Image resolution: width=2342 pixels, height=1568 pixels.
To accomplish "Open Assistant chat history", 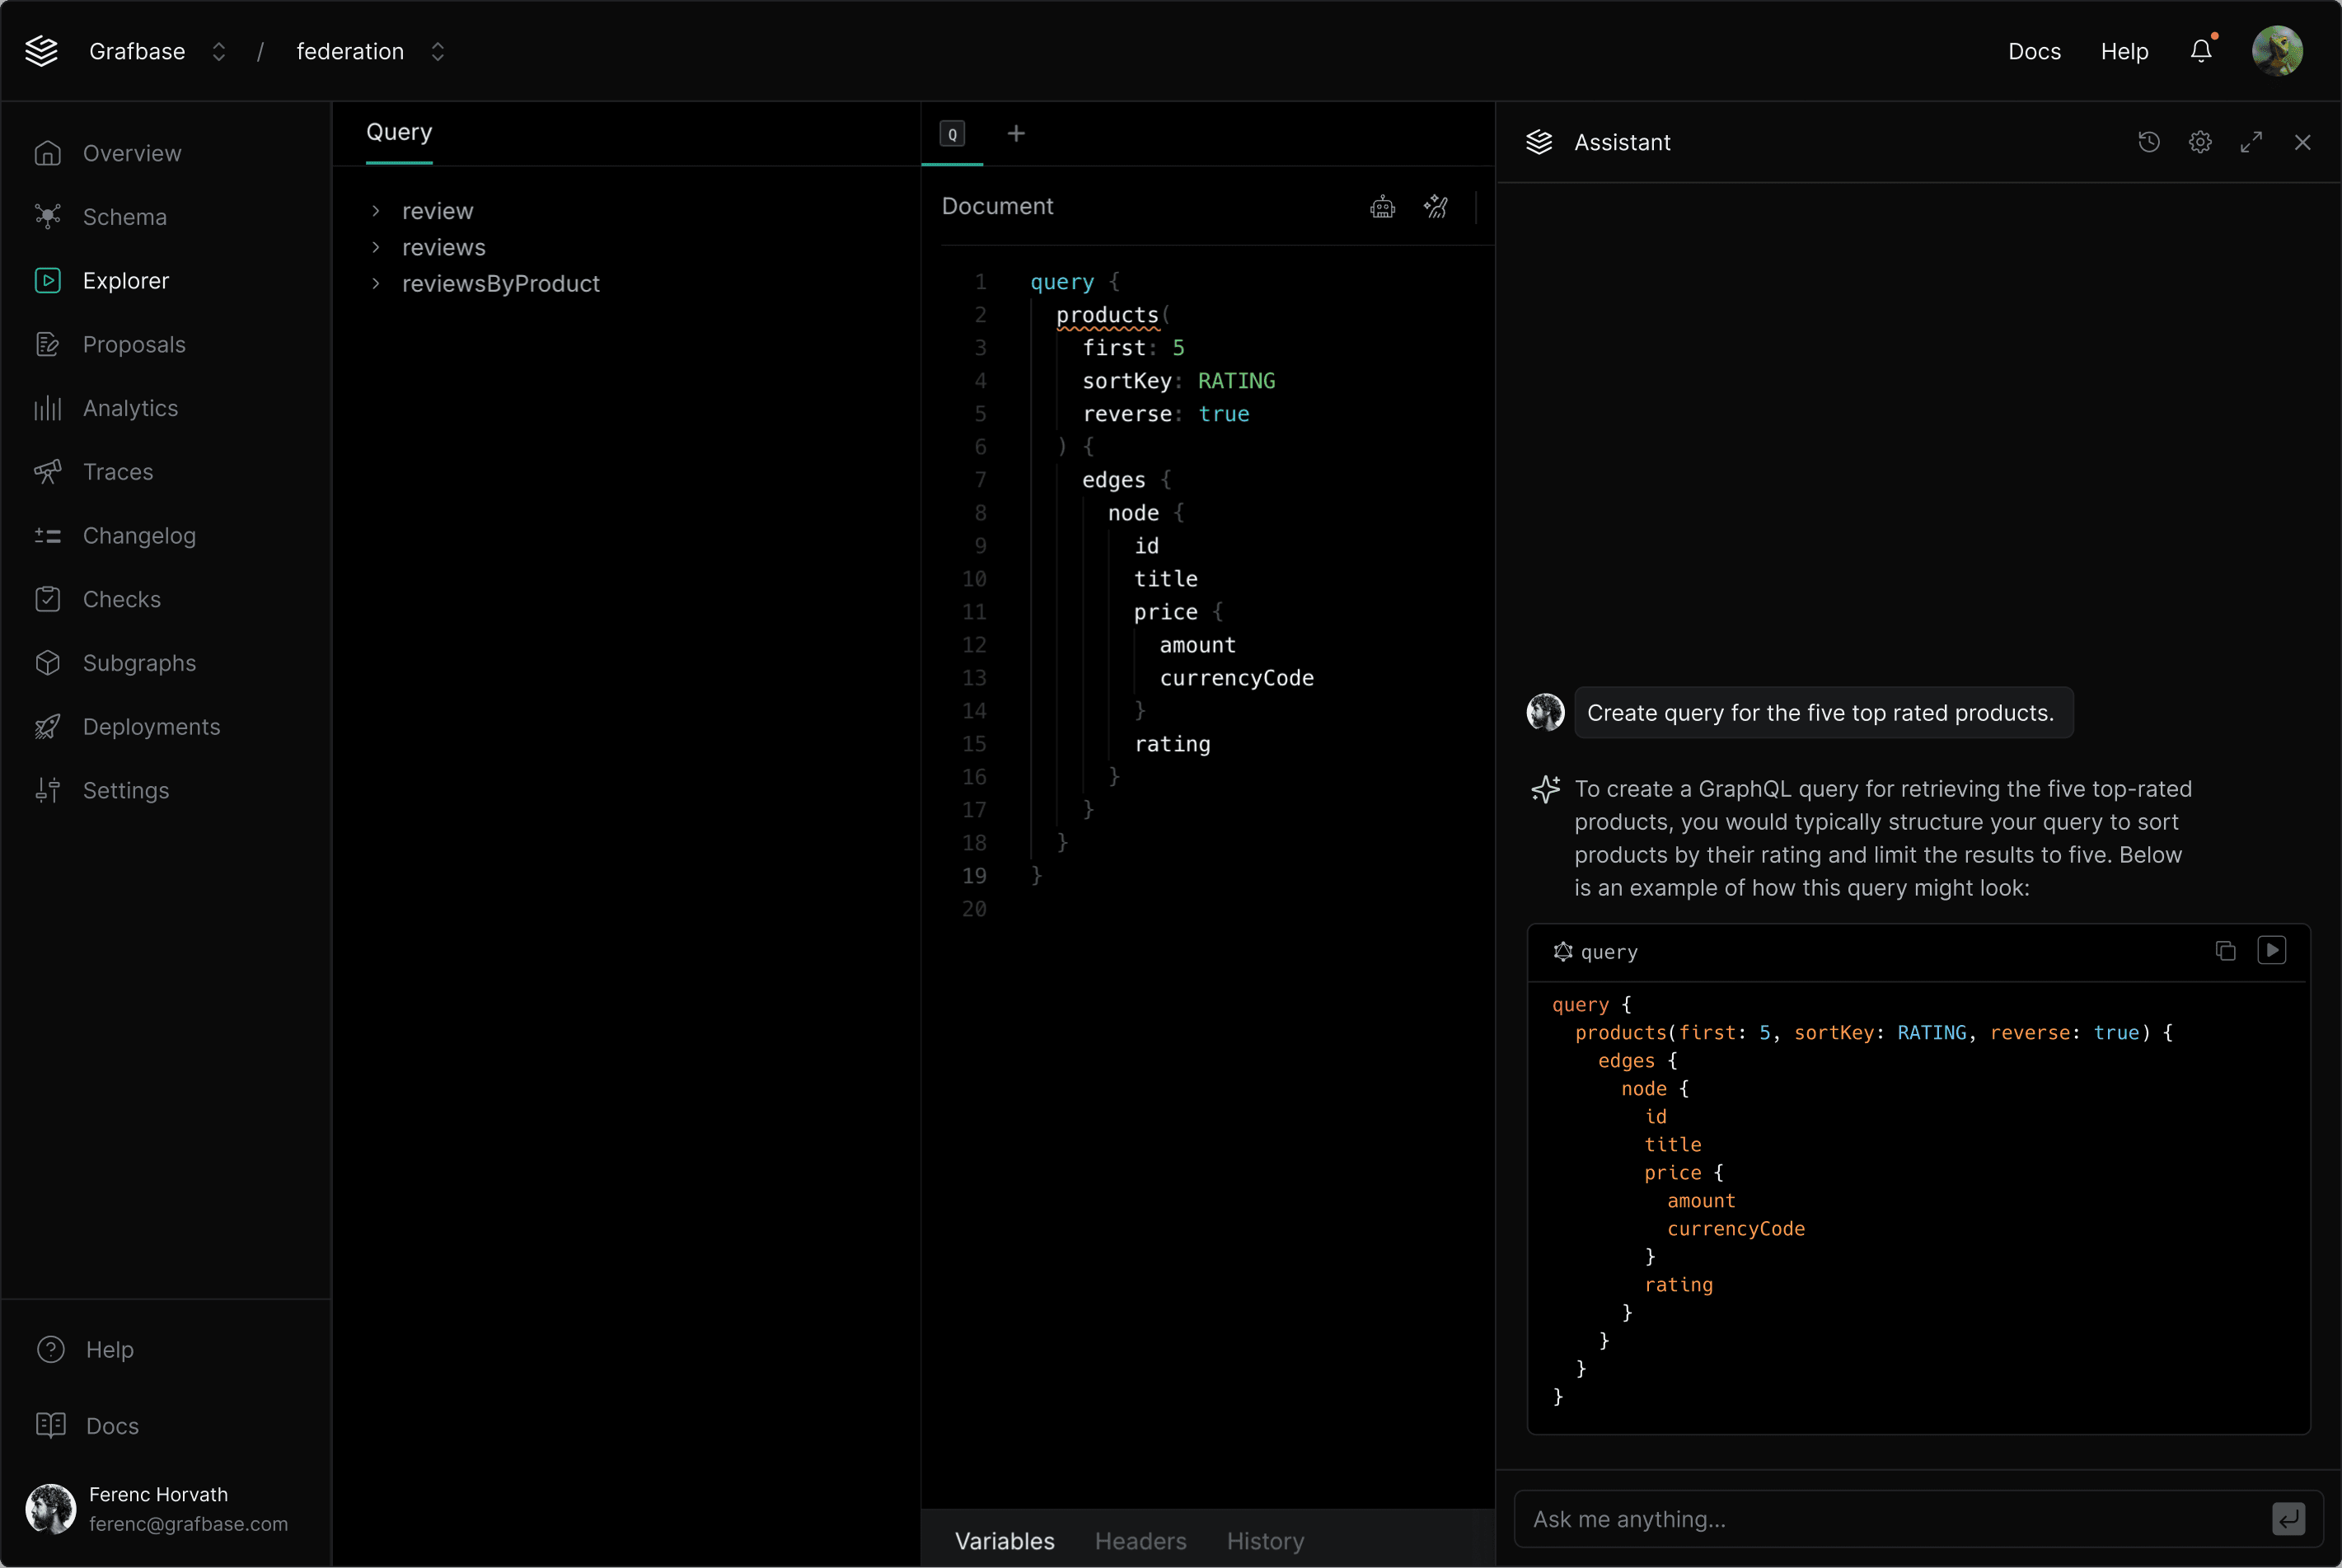I will (x=2148, y=142).
